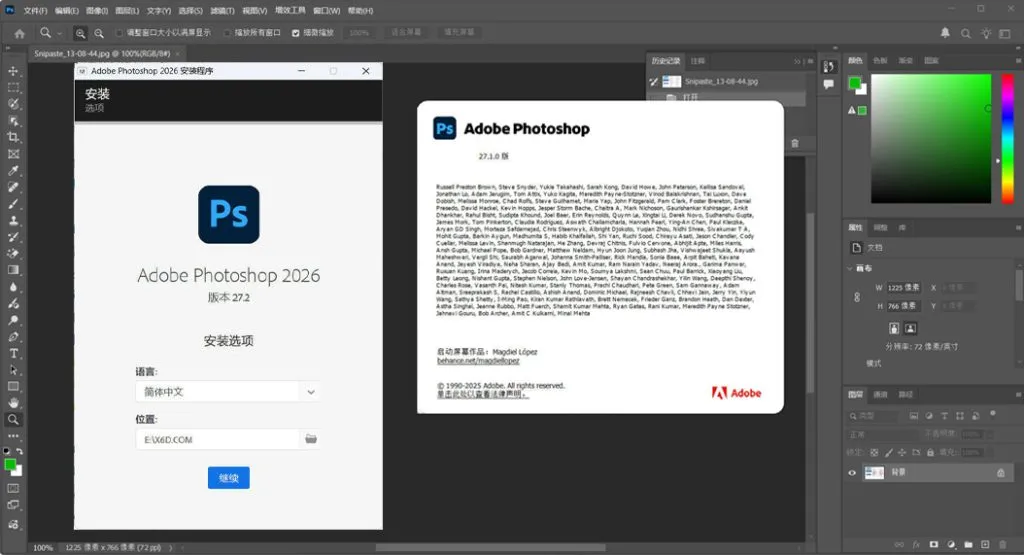Open the extra tools three-dots menu

(13, 436)
